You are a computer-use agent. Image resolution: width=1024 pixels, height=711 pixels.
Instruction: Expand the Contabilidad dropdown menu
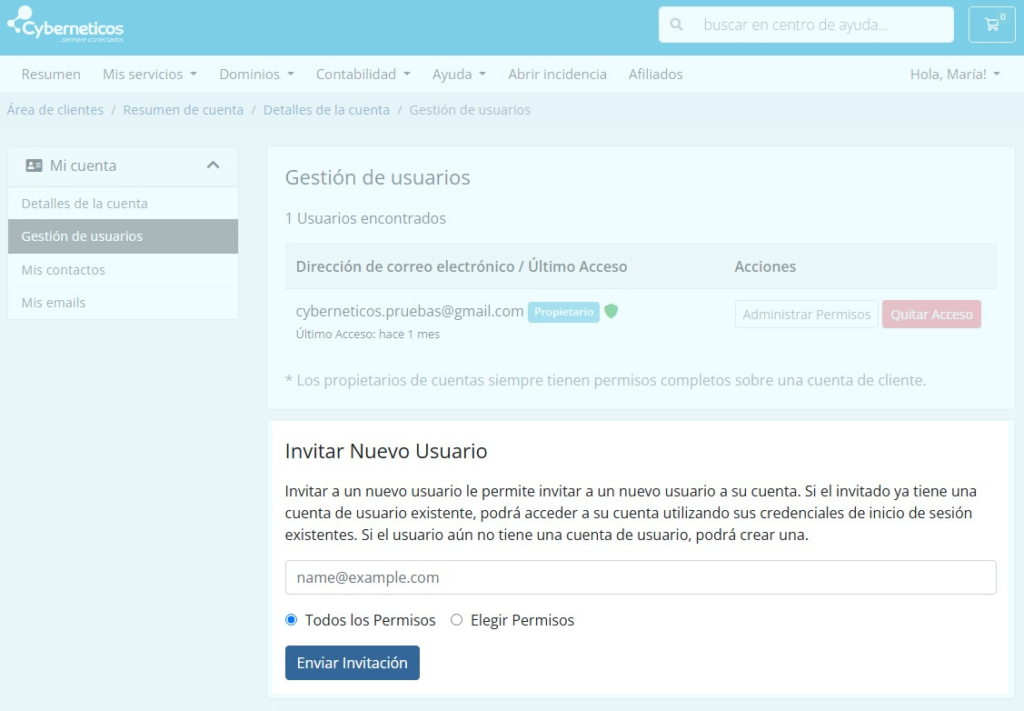click(363, 74)
